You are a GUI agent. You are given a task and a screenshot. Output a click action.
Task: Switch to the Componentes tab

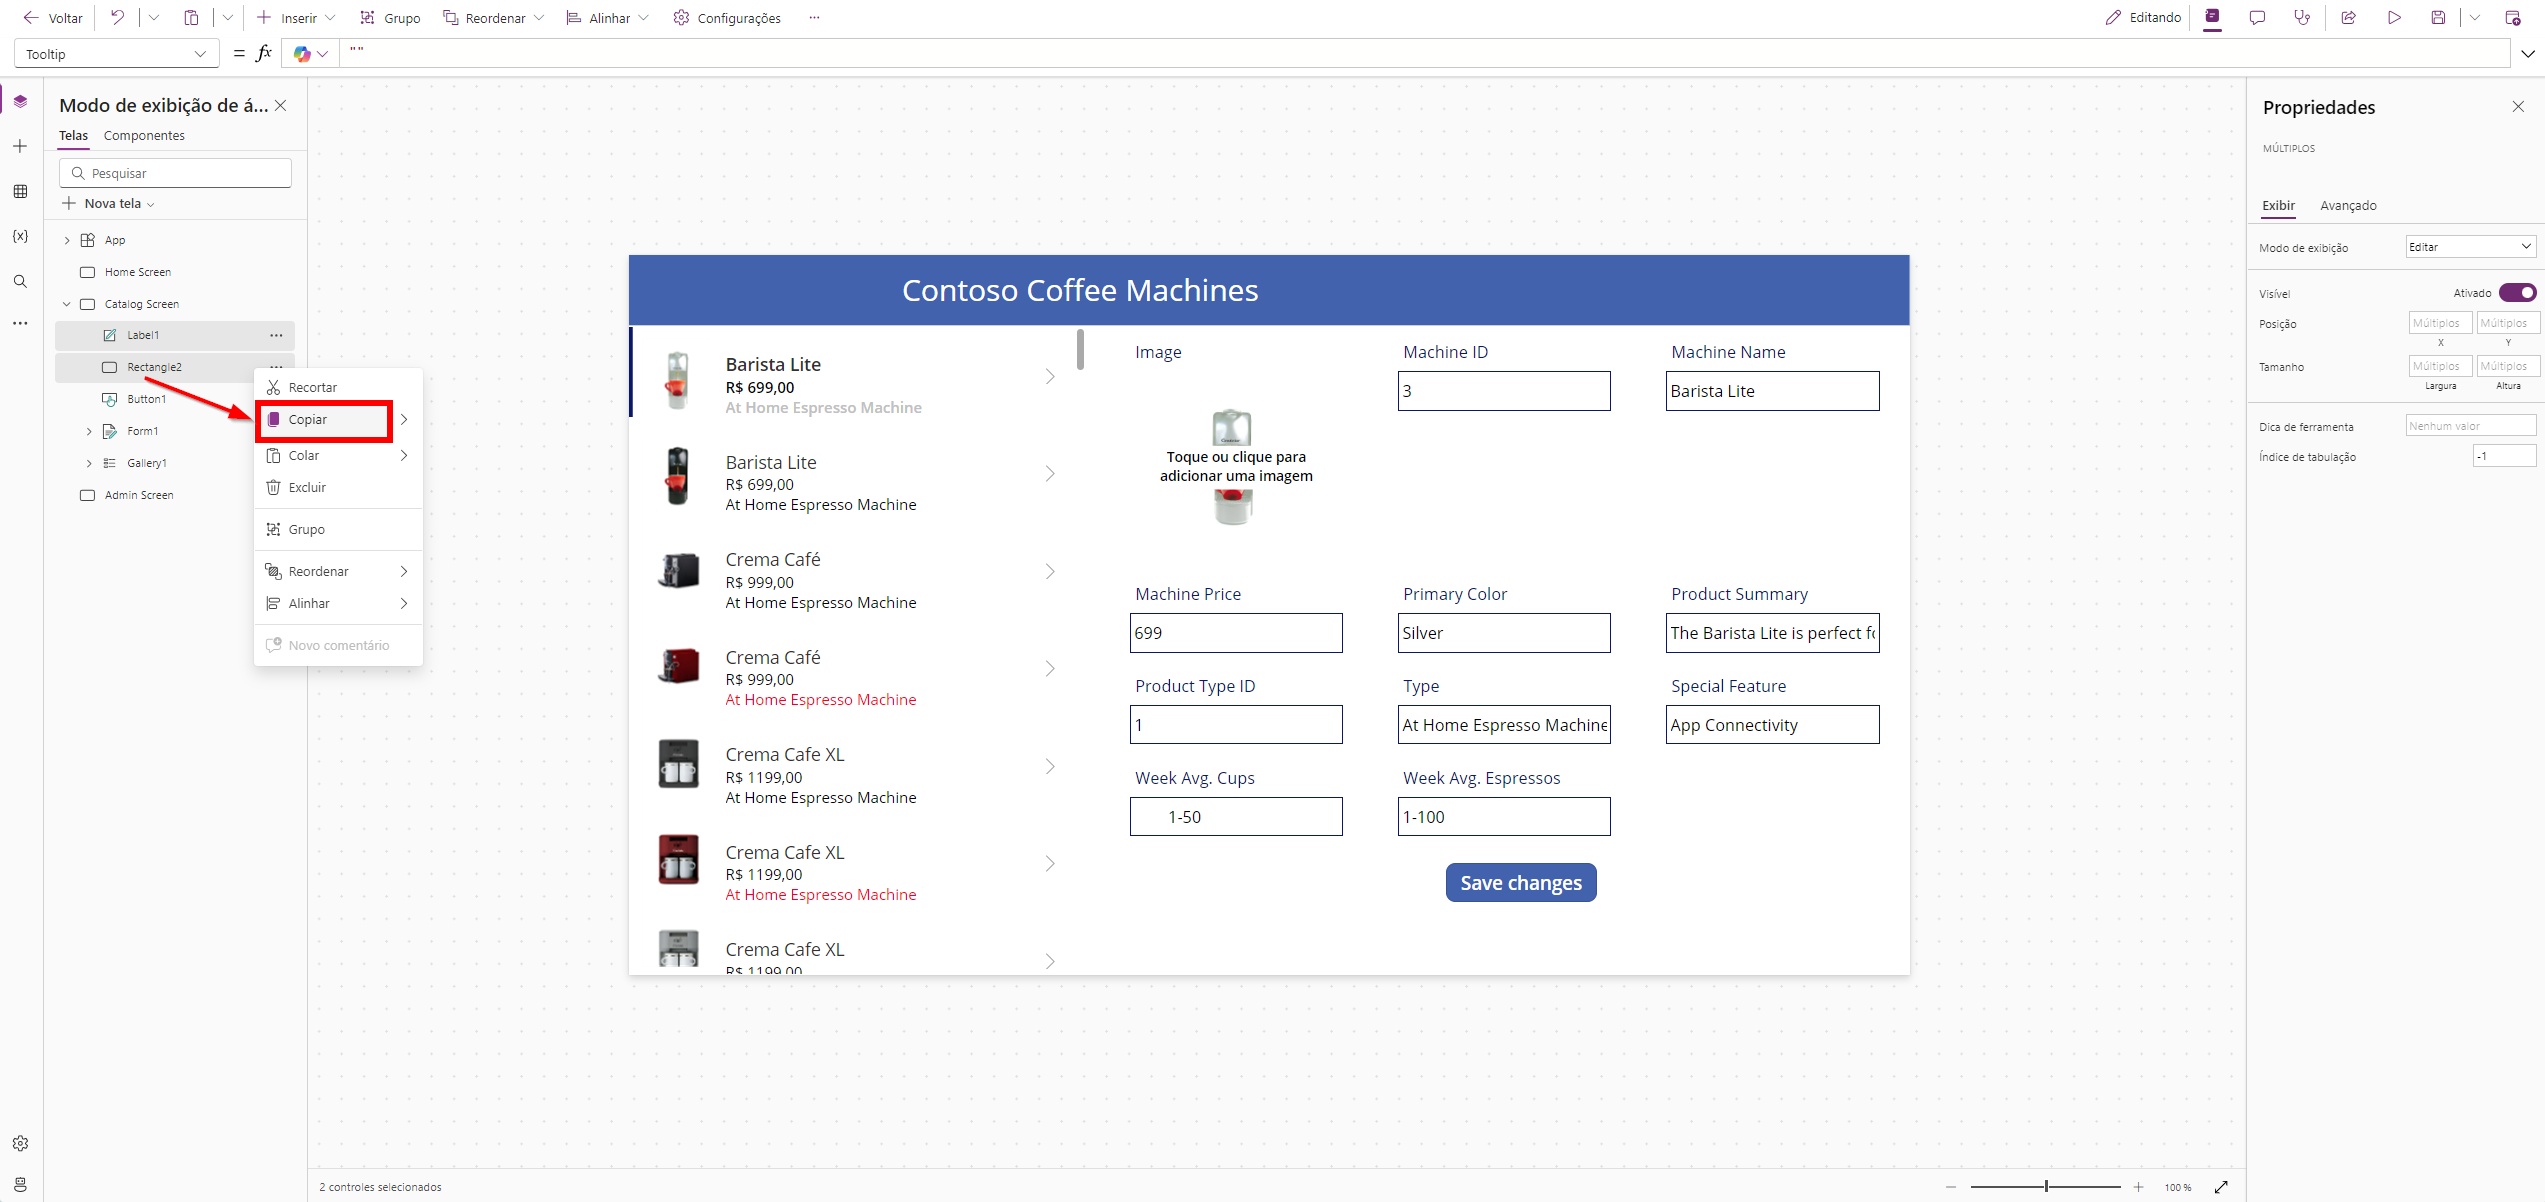144,135
